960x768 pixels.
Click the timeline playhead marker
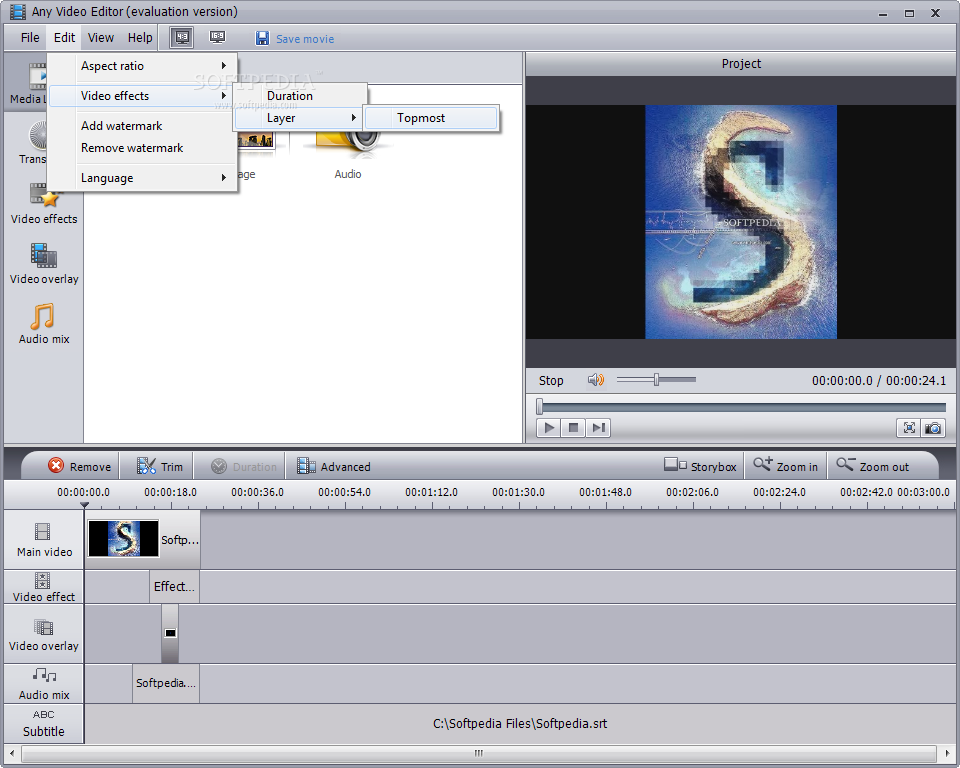tap(84, 505)
